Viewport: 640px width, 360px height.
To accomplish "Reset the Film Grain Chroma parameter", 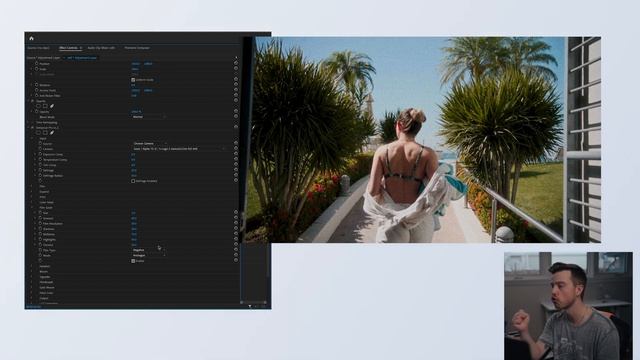I will (x=236, y=244).
